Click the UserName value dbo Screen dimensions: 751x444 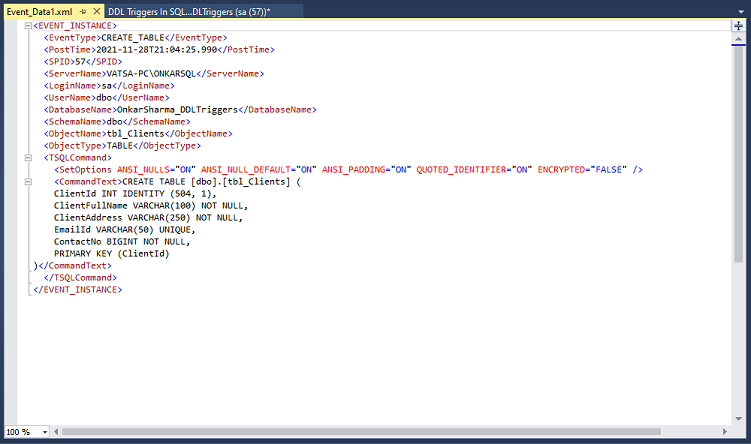[103, 98]
